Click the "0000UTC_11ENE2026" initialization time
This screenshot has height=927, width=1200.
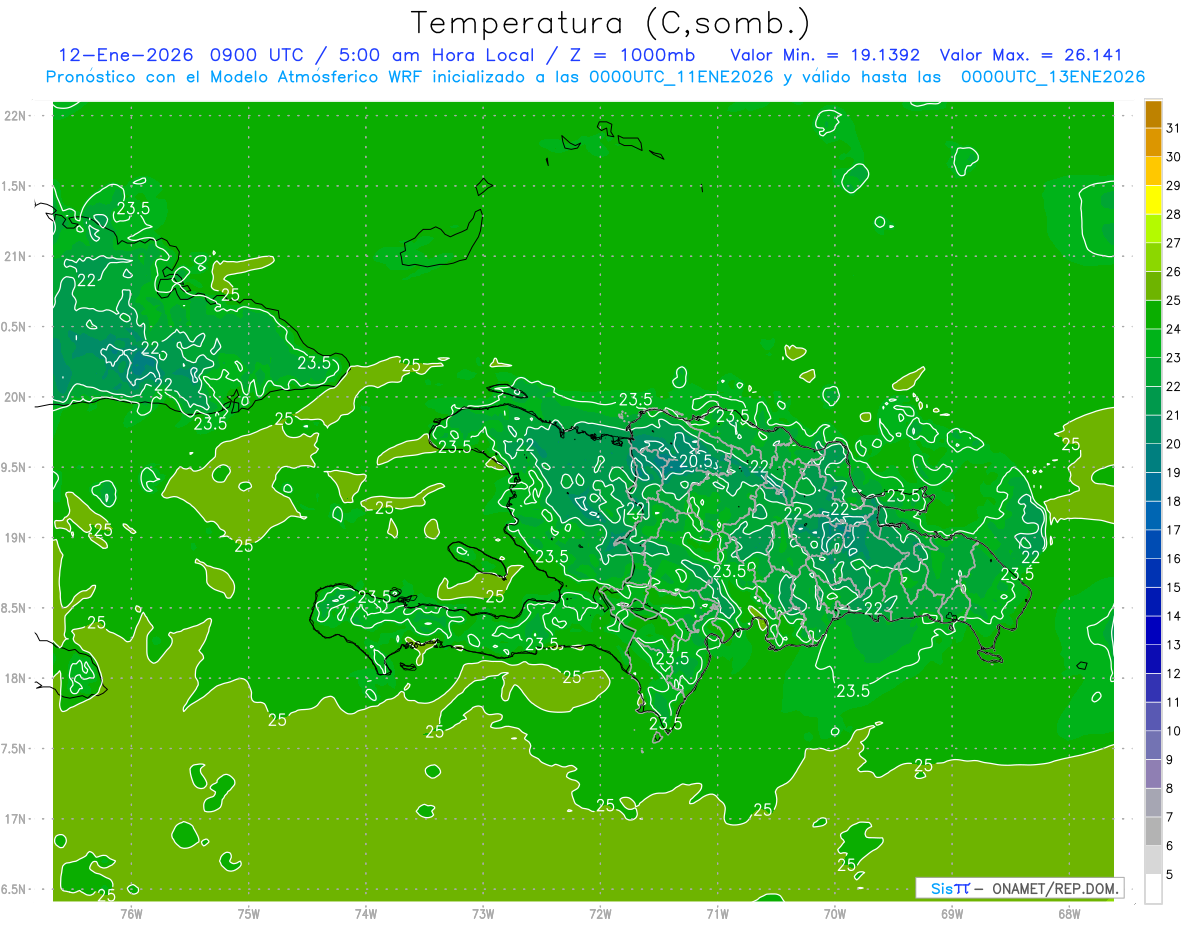pyautogui.click(x=680, y=77)
